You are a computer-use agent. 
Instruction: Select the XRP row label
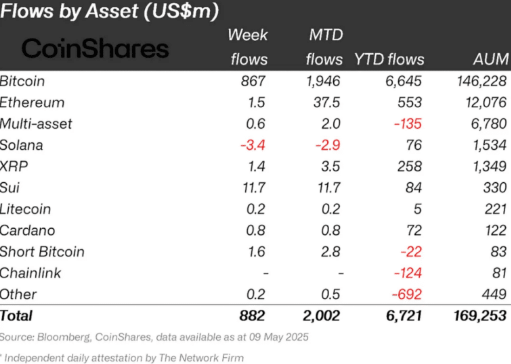(x=14, y=166)
